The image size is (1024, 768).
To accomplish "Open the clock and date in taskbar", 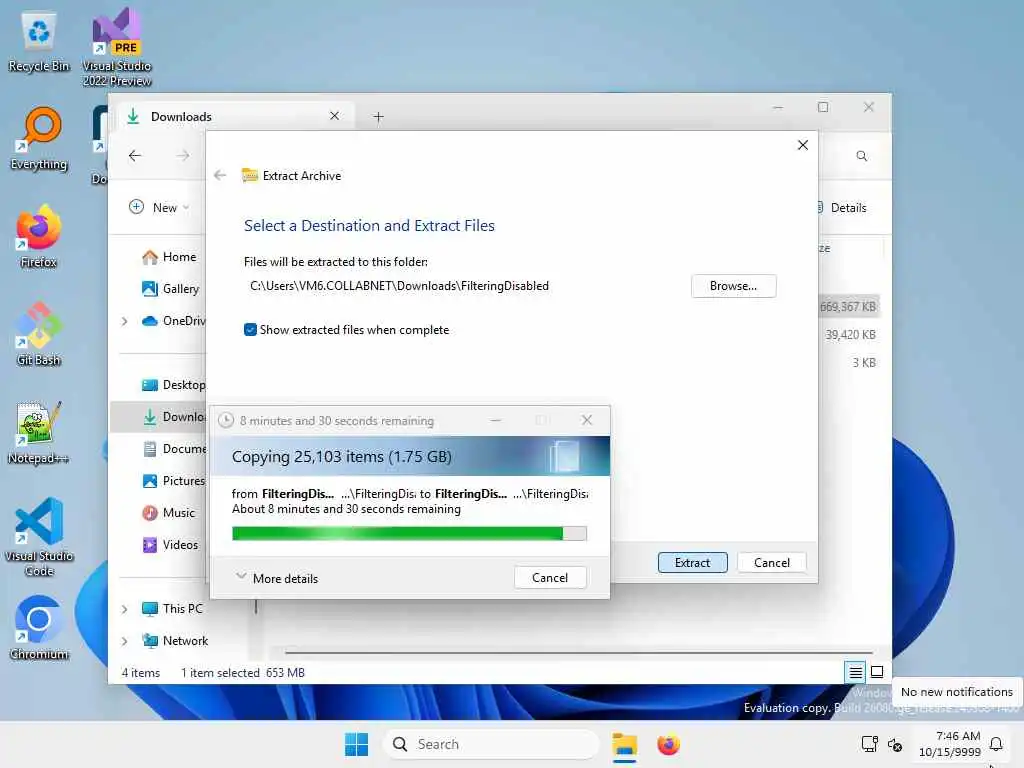I will tap(950, 744).
